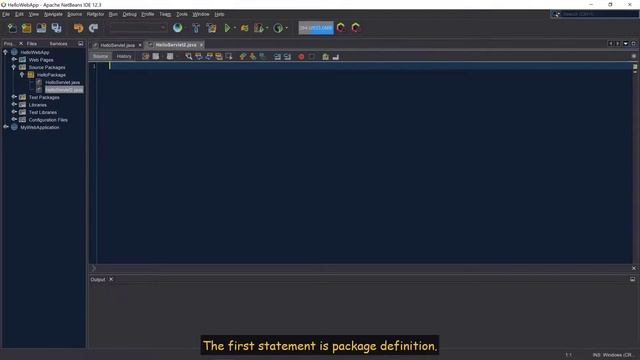Select the highlighted HelloServlet2.java tree item
The image size is (640, 360).
point(64,90)
